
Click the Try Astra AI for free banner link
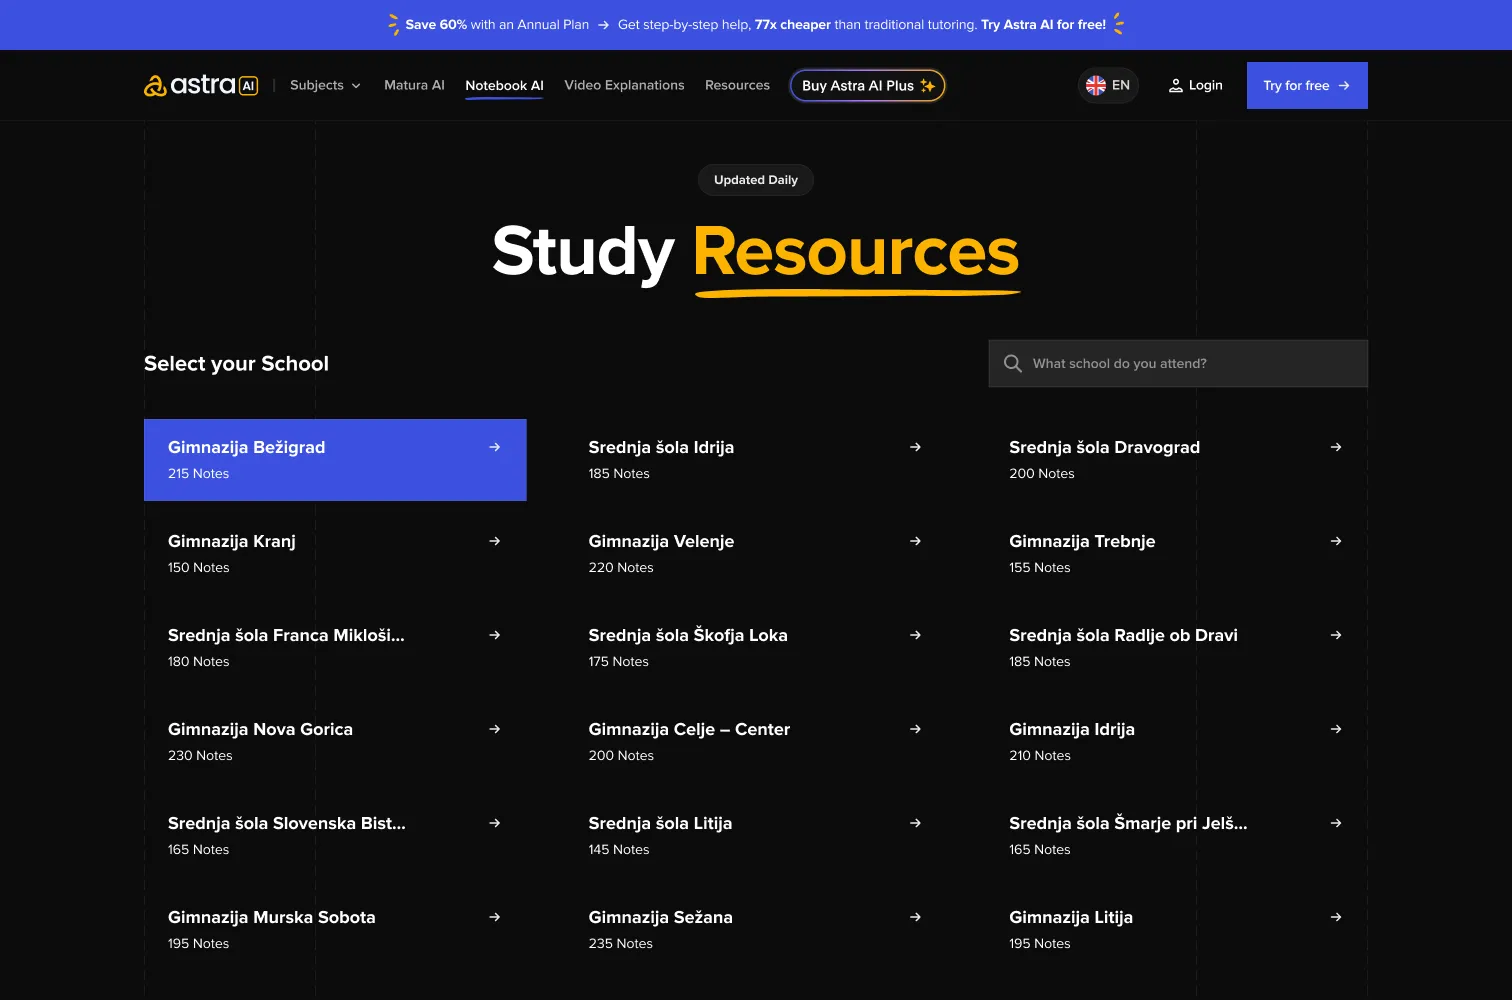(x=1043, y=25)
